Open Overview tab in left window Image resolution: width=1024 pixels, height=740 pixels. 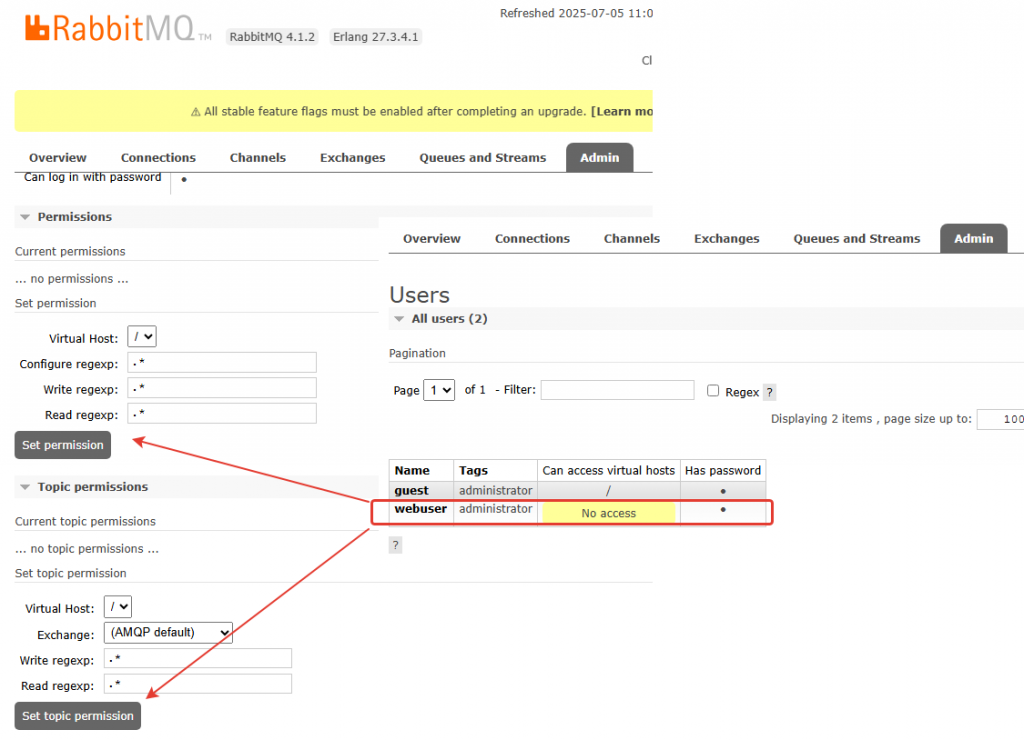(57, 157)
